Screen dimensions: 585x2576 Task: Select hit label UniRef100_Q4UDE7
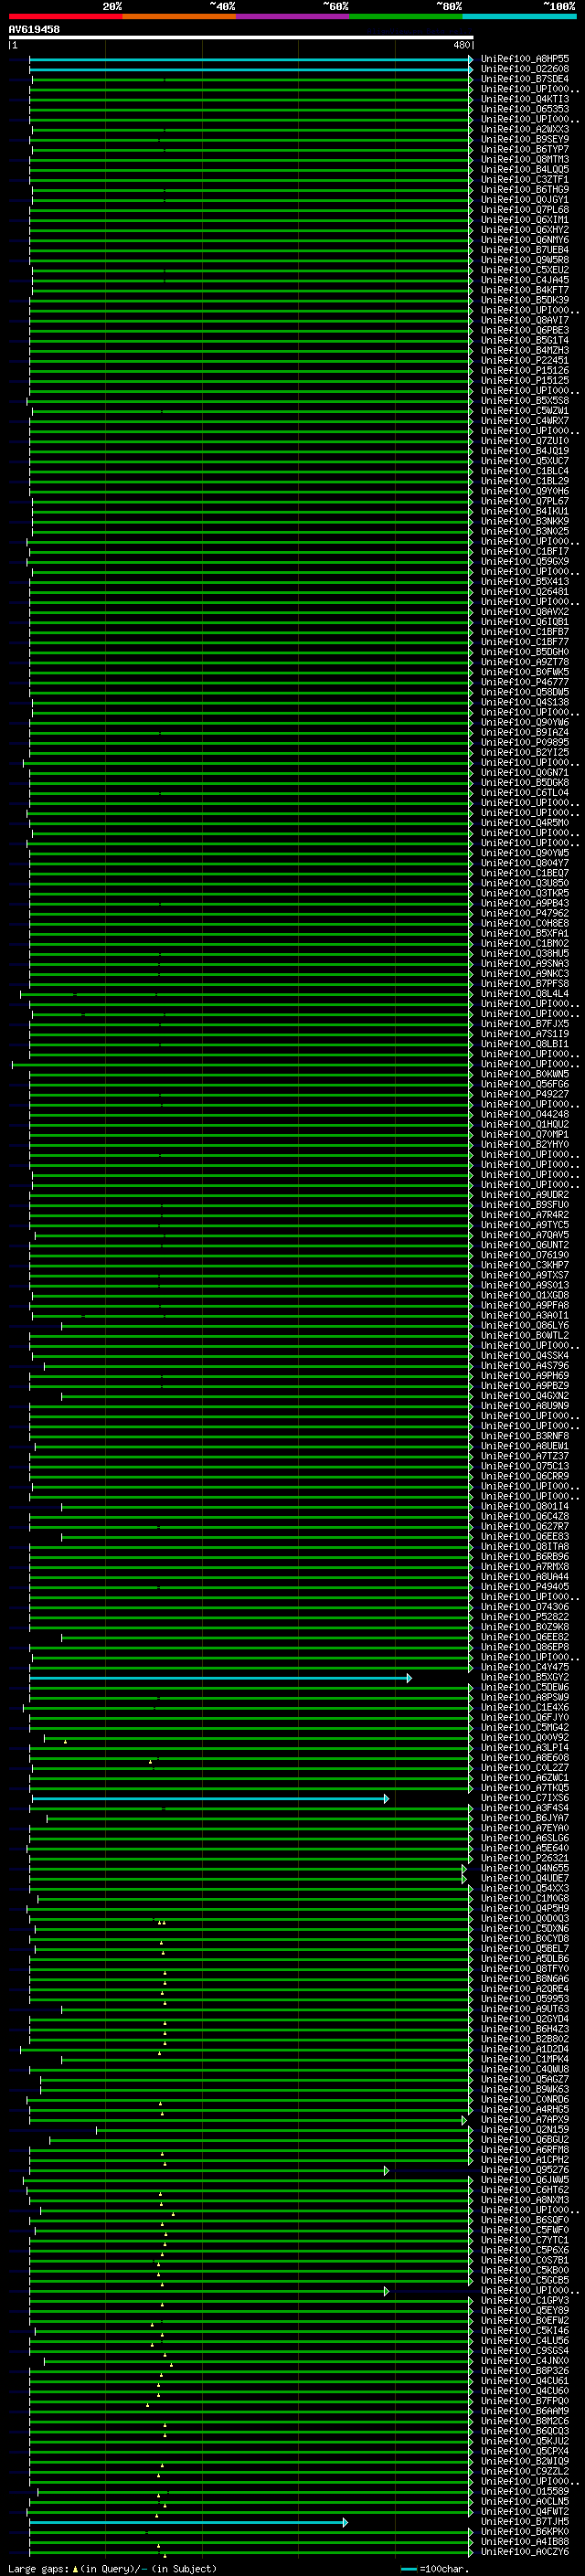[525, 1879]
